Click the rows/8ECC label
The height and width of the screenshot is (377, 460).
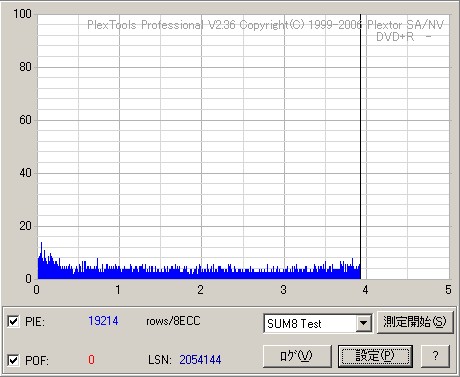[x=173, y=321]
